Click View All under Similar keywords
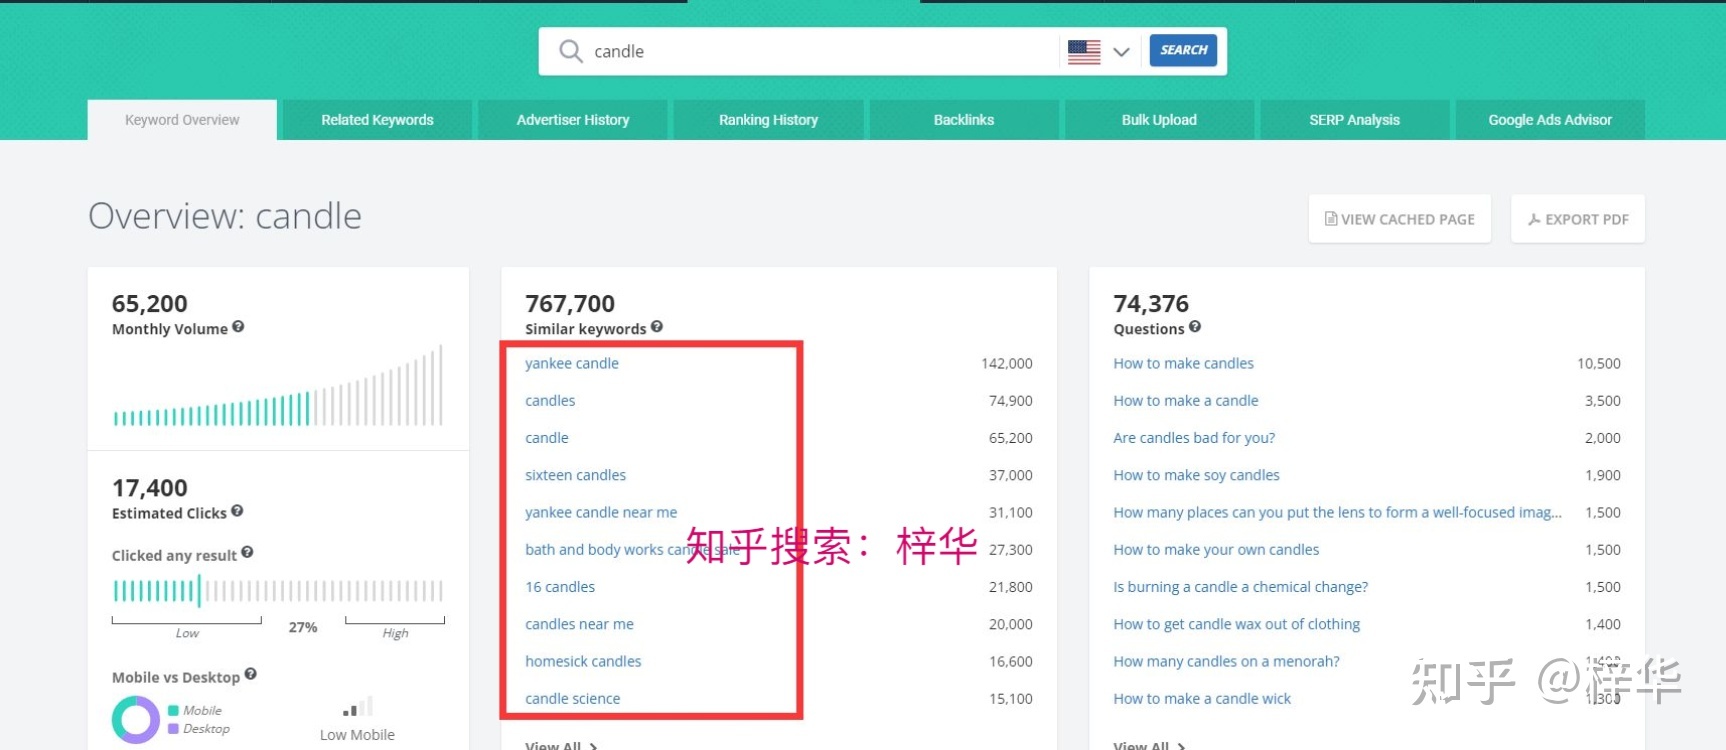Screen dimensions: 1726x750 click(561, 746)
